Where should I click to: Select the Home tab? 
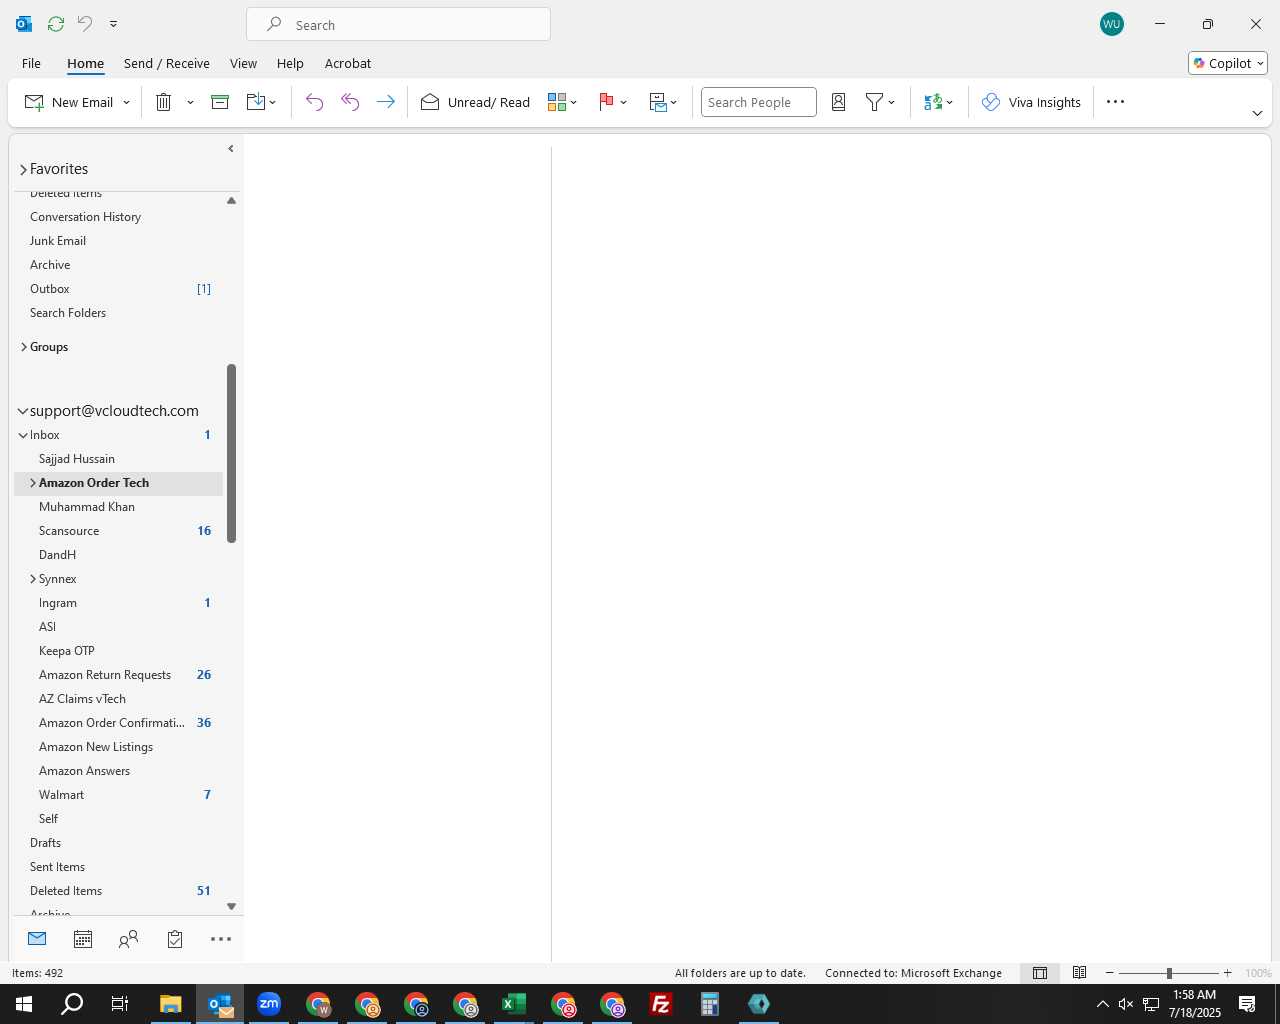point(85,63)
